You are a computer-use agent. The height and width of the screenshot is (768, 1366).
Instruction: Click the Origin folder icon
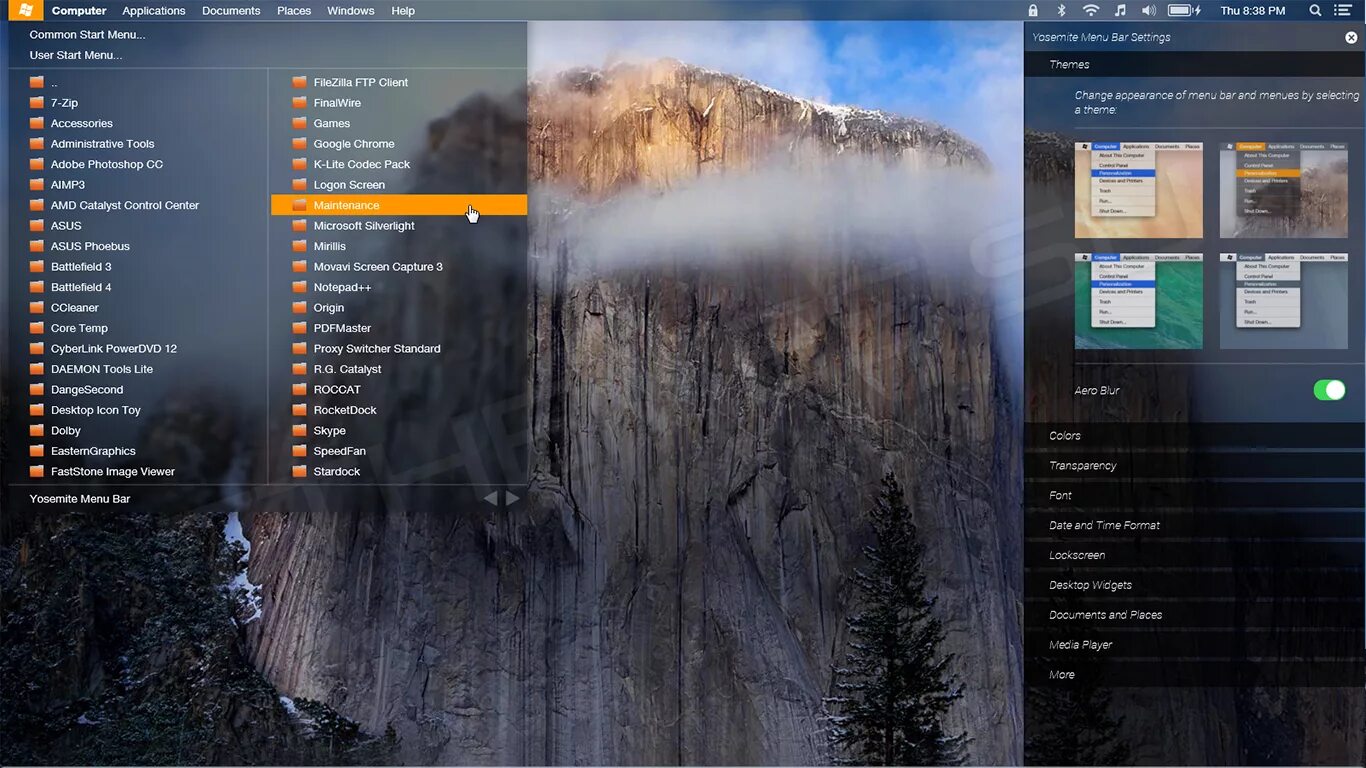pyautogui.click(x=299, y=307)
